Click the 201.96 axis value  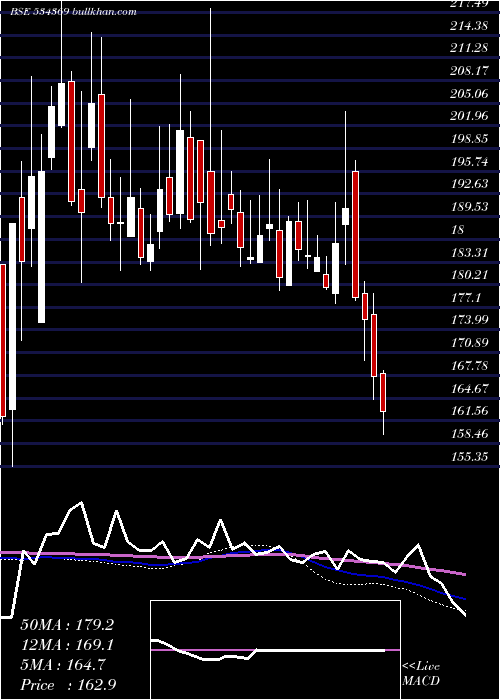click(x=469, y=117)
